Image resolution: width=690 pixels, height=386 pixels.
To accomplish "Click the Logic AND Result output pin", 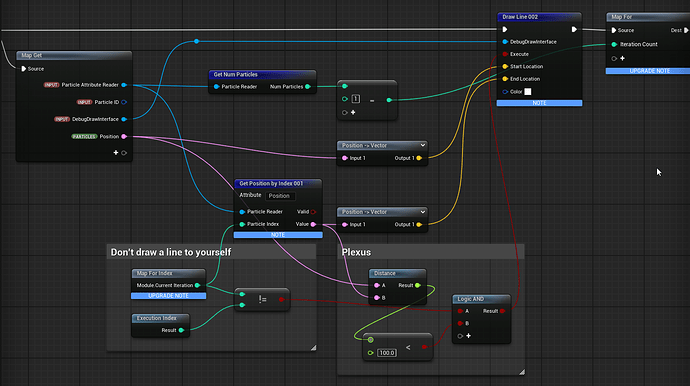I will 502,311.
